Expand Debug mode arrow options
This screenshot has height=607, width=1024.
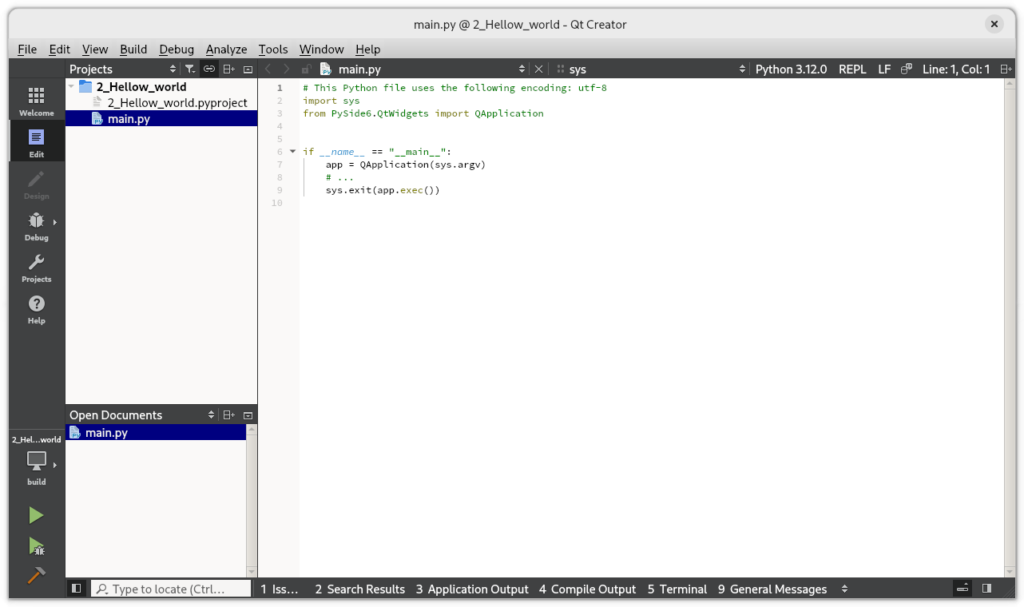55,222
